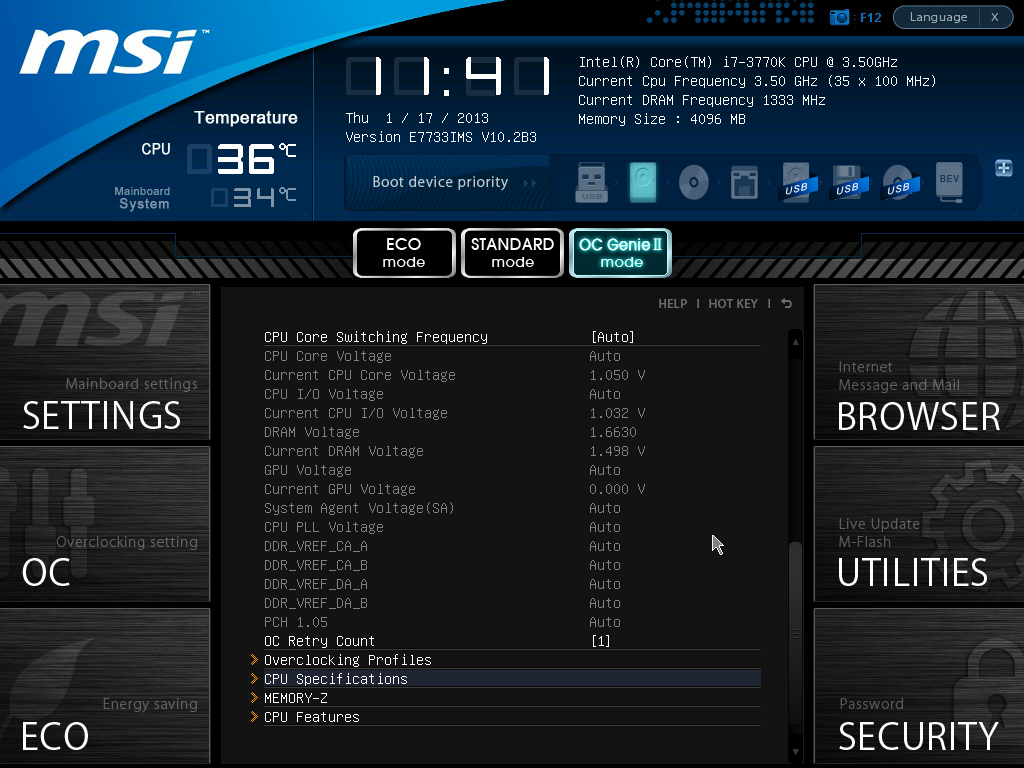Click the CPU I/O Voltage row
The width and height of the screenshot is (1024, 768).
[512, 394]
